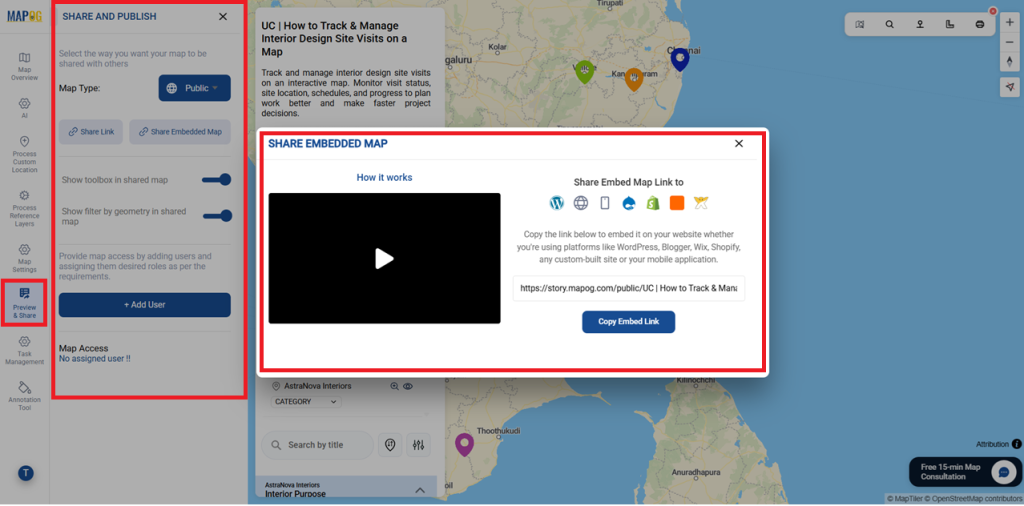Viewport: 1024px width, 506px height.
Task: Click the MAPOG logo
Action: click(x=24, y=16)
